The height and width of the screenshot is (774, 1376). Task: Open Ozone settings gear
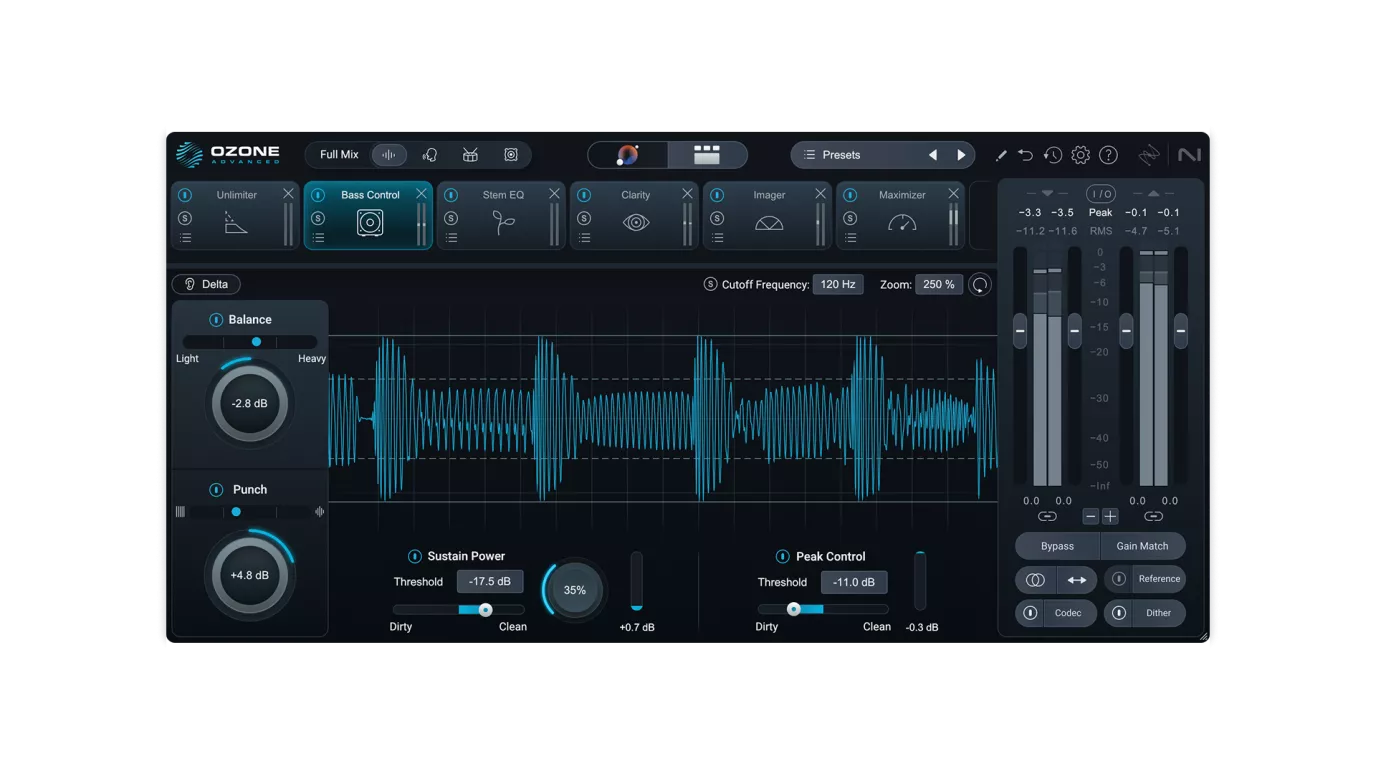[1080, 155]
